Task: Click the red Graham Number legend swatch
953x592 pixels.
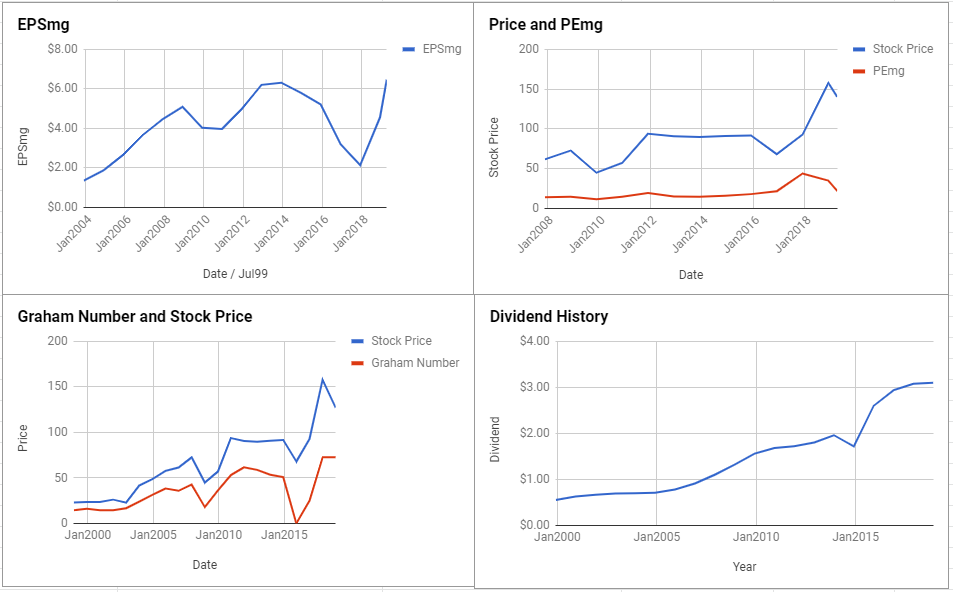Action: click(x=357, y=363)
